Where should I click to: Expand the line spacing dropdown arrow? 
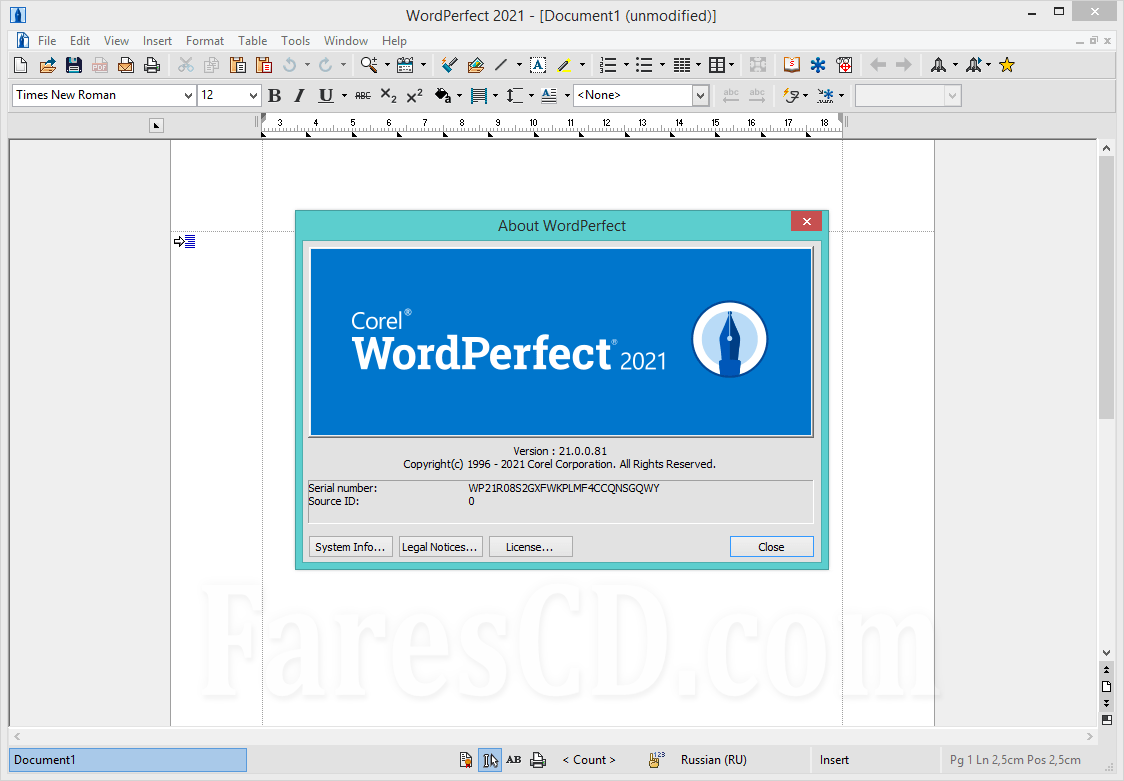pyautogui.click(x=531, y=95)
